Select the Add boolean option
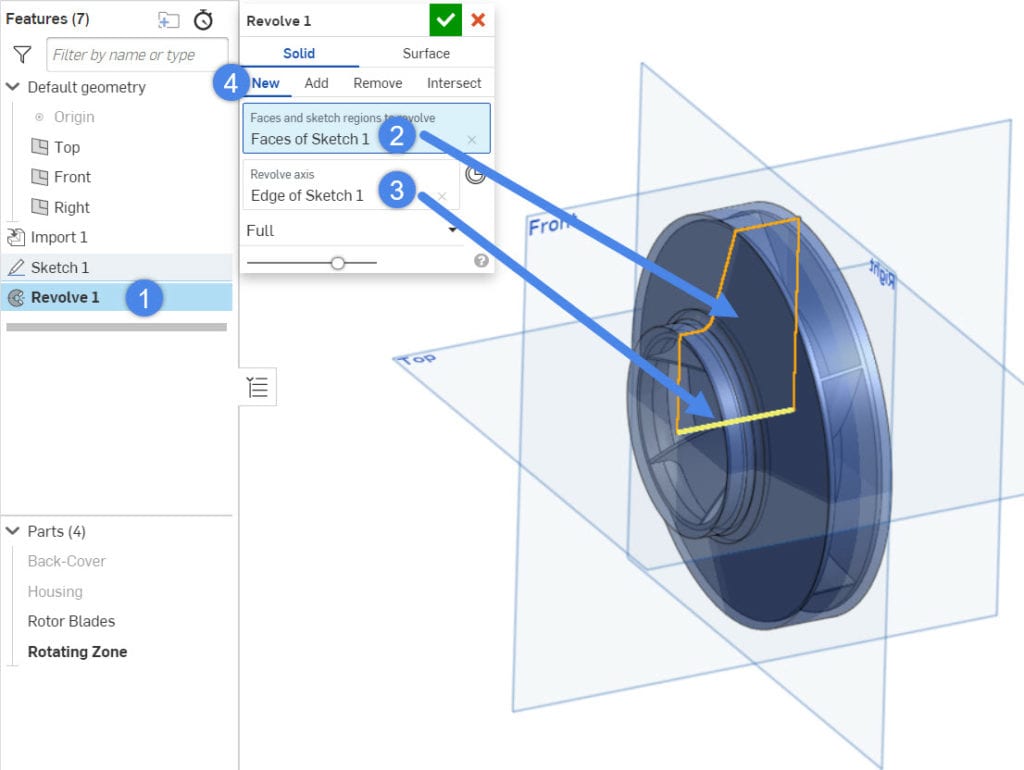The width and height of the screenshot is (1024, 770). (316, 83)
